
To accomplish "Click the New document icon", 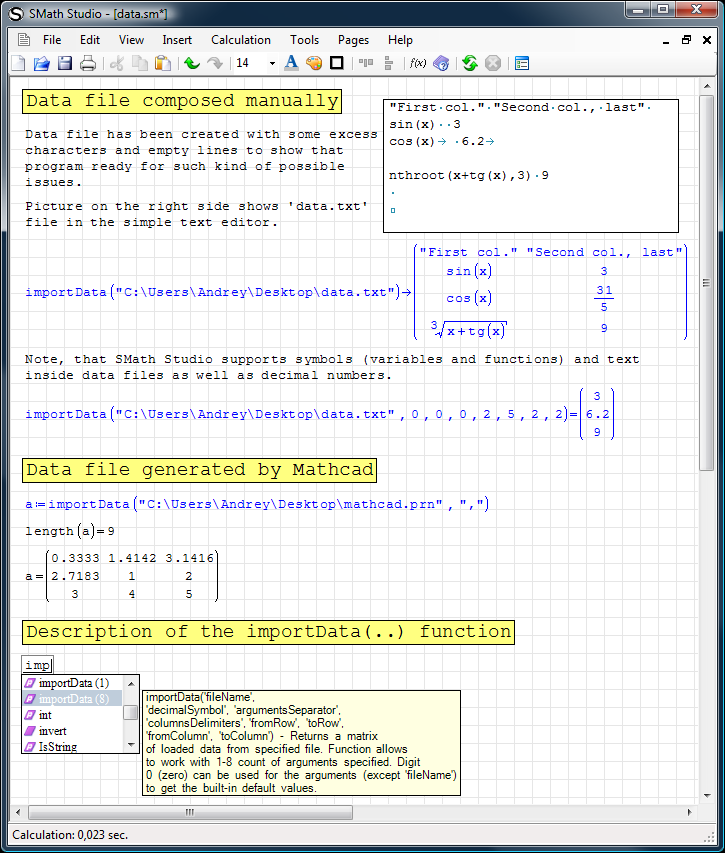I will [x=19, y=64].
